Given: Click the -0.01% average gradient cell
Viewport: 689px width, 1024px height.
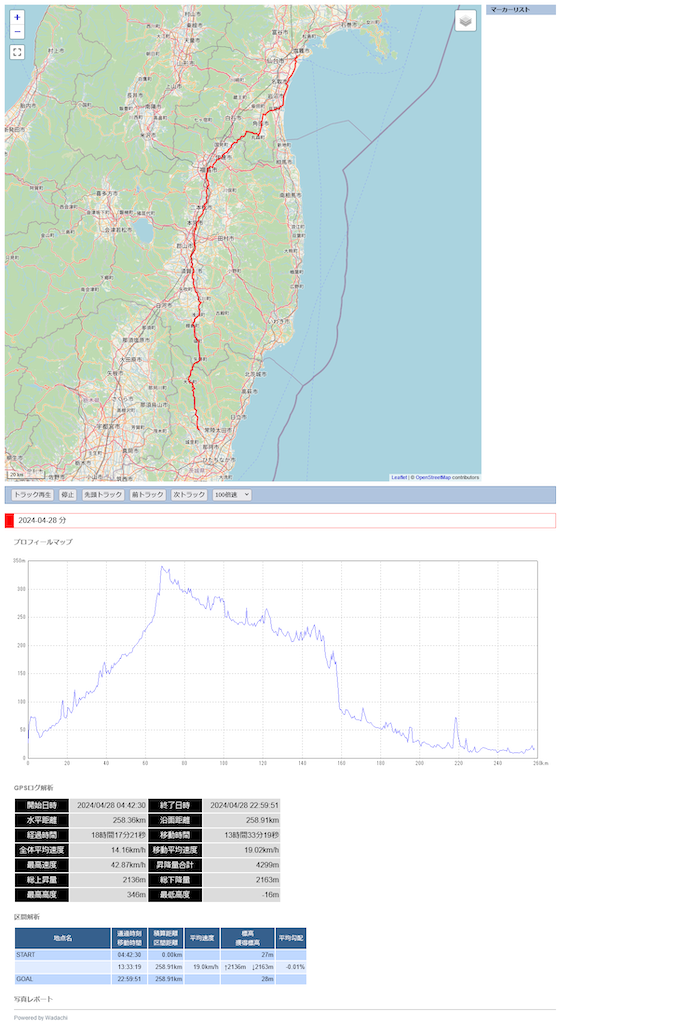Looking at the screenshot, I should (x=291, y=967).
